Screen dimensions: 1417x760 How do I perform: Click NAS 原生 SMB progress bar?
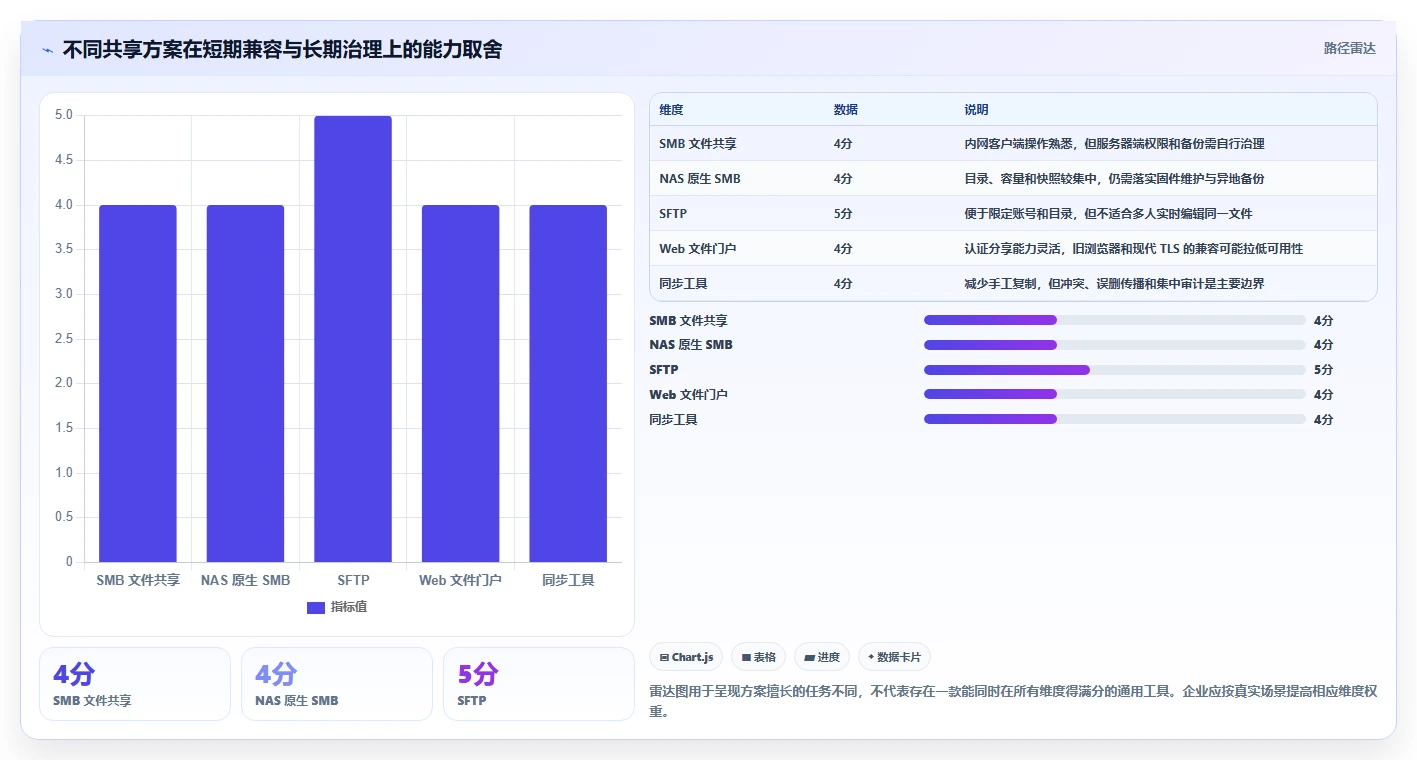pos(1115,345)
